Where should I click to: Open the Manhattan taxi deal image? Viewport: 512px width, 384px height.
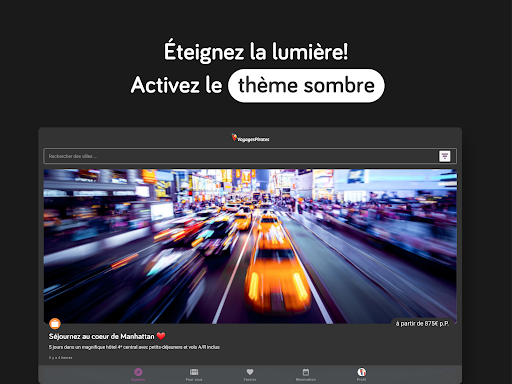point(250,246)
